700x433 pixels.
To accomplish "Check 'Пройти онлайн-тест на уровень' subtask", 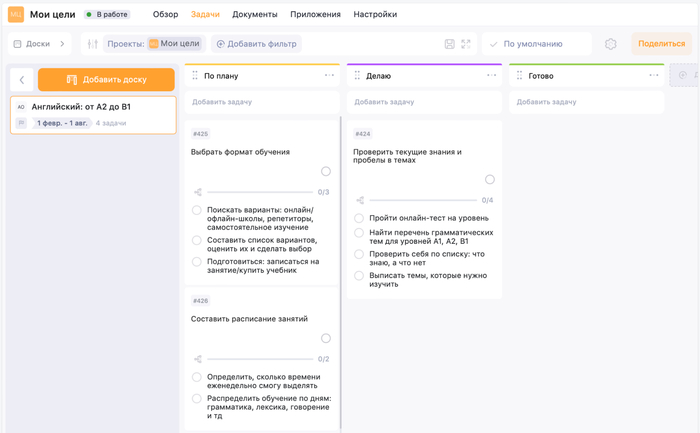I will coord(359,218).
